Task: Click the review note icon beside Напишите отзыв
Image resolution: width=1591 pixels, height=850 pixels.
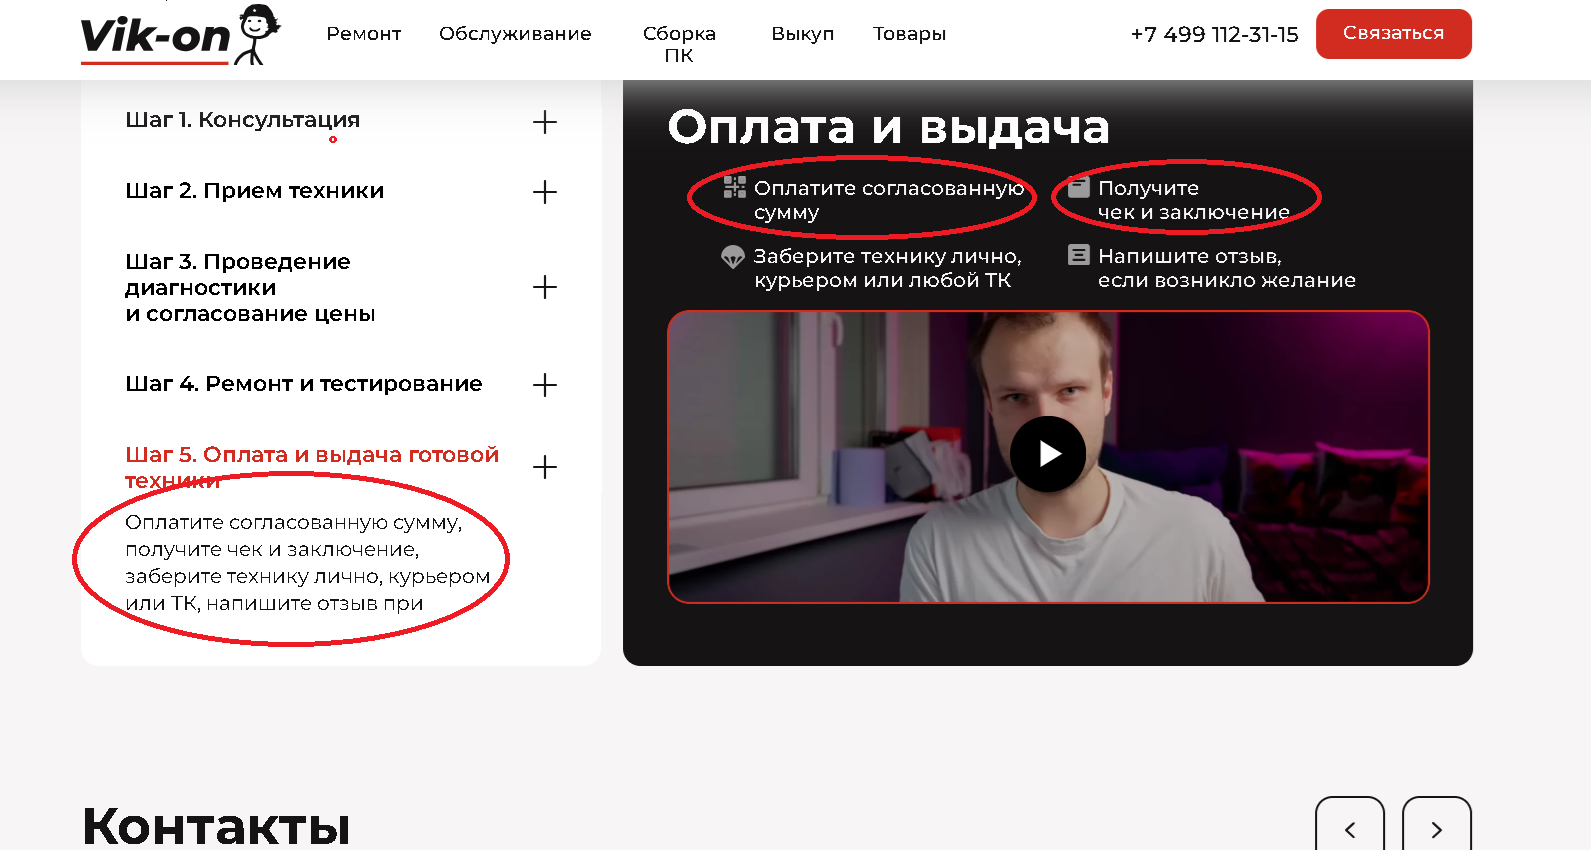Action: (x=1078, y=255)
